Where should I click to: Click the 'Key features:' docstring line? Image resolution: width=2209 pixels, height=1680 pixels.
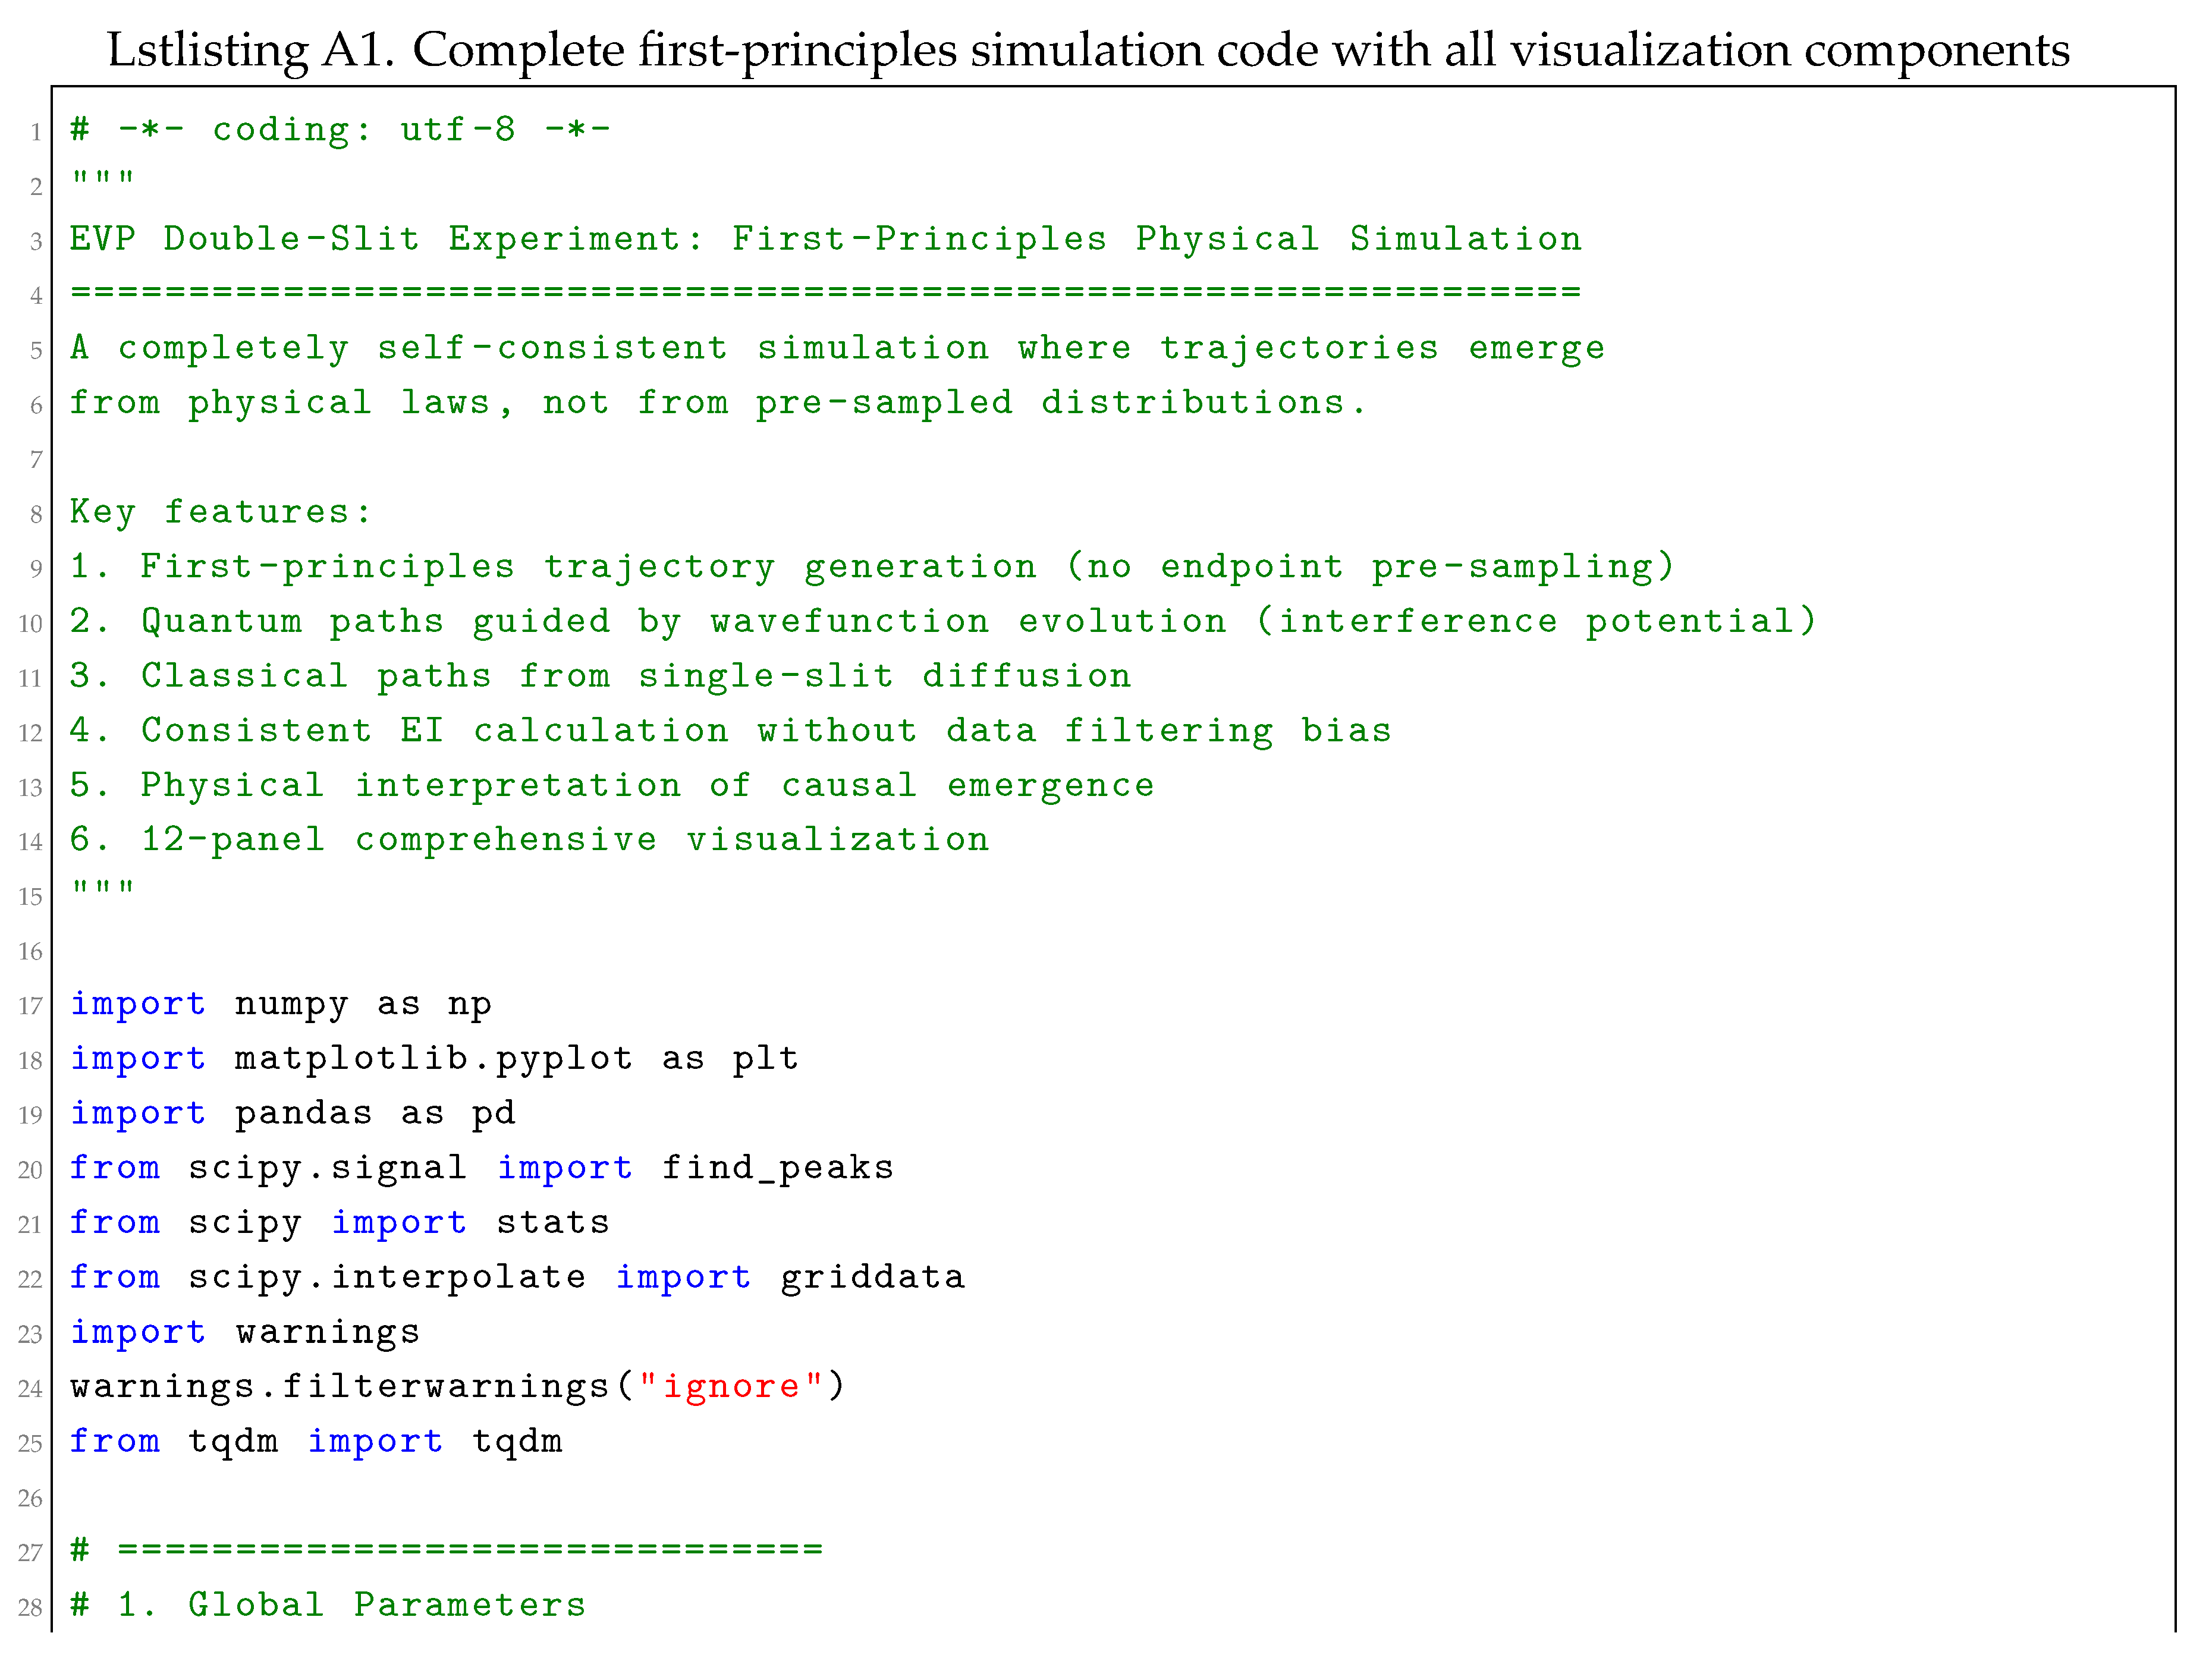coord(220,512)
